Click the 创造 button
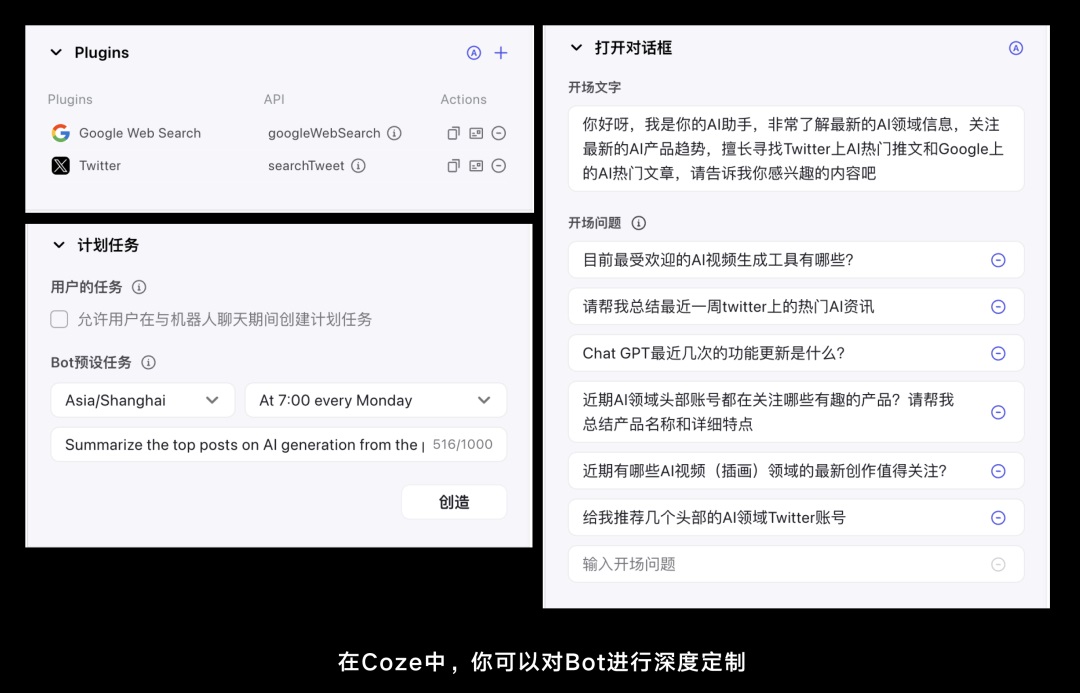Image resolution: width=1080 pixels, height=693 pixels. tap(454, 502)
